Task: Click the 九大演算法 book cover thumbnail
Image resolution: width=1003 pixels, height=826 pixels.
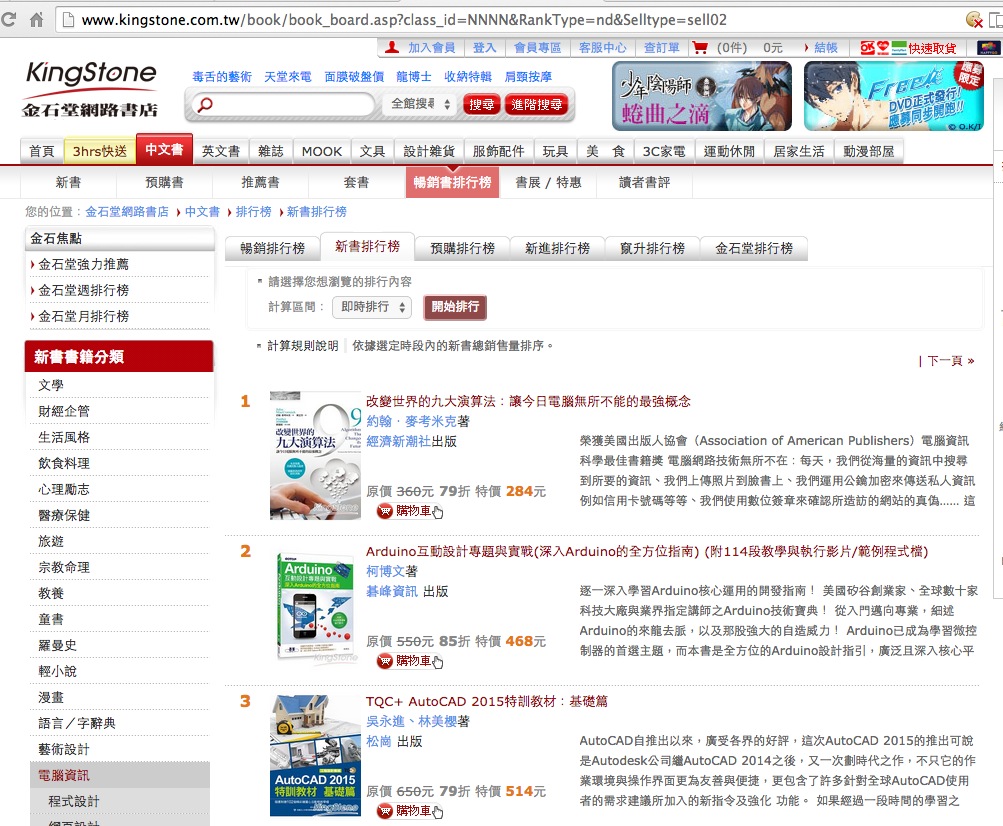Action: (315, 455)
